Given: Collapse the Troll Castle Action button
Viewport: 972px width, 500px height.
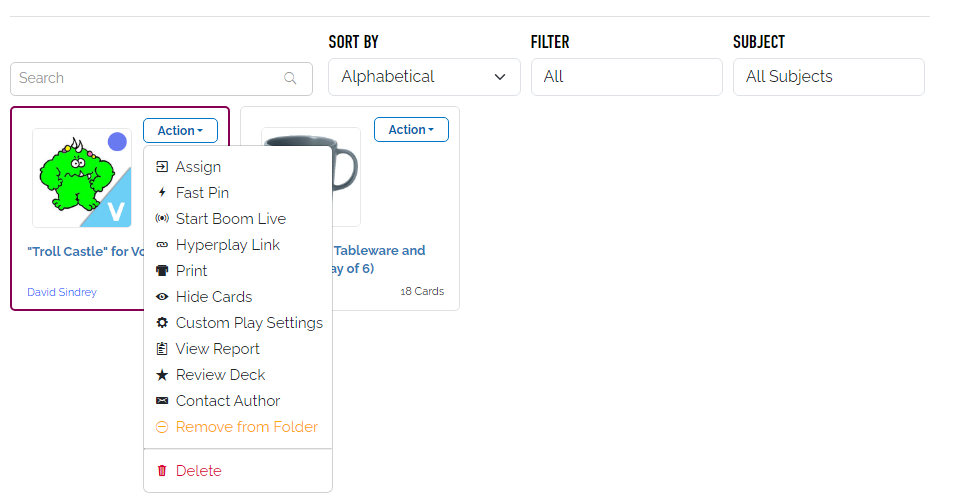Looking at the screenshot, I should pyautogui.click(x=180, y=130).
